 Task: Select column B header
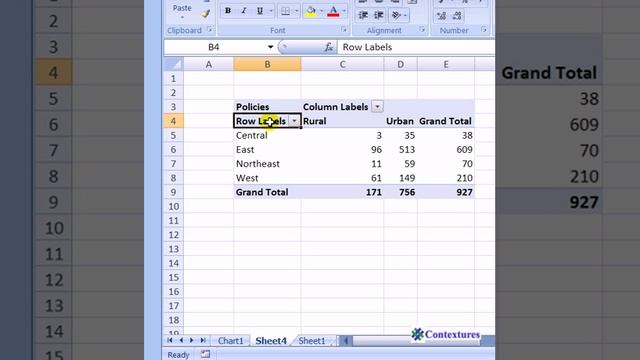(x=267, y=64)
